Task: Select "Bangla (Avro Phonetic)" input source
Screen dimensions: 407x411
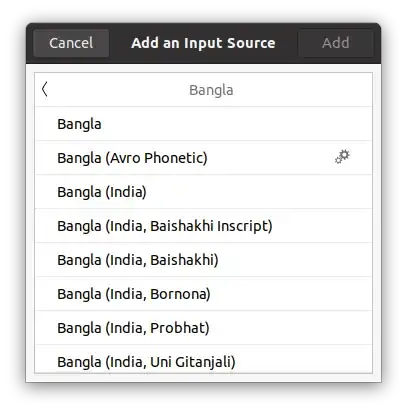Action: tap(204, 158)
